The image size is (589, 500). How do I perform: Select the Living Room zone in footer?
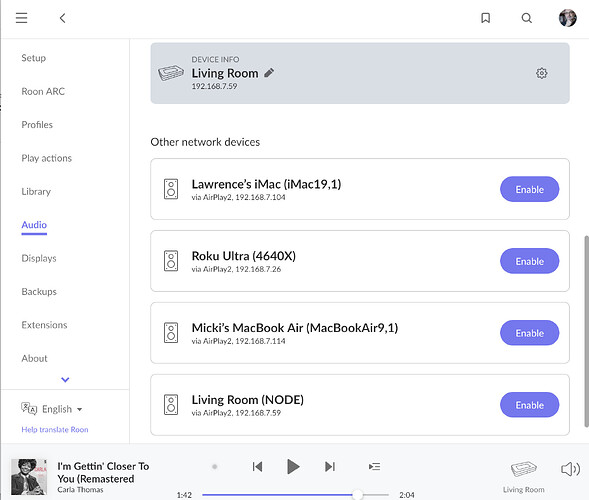click(x=524, y=476)
